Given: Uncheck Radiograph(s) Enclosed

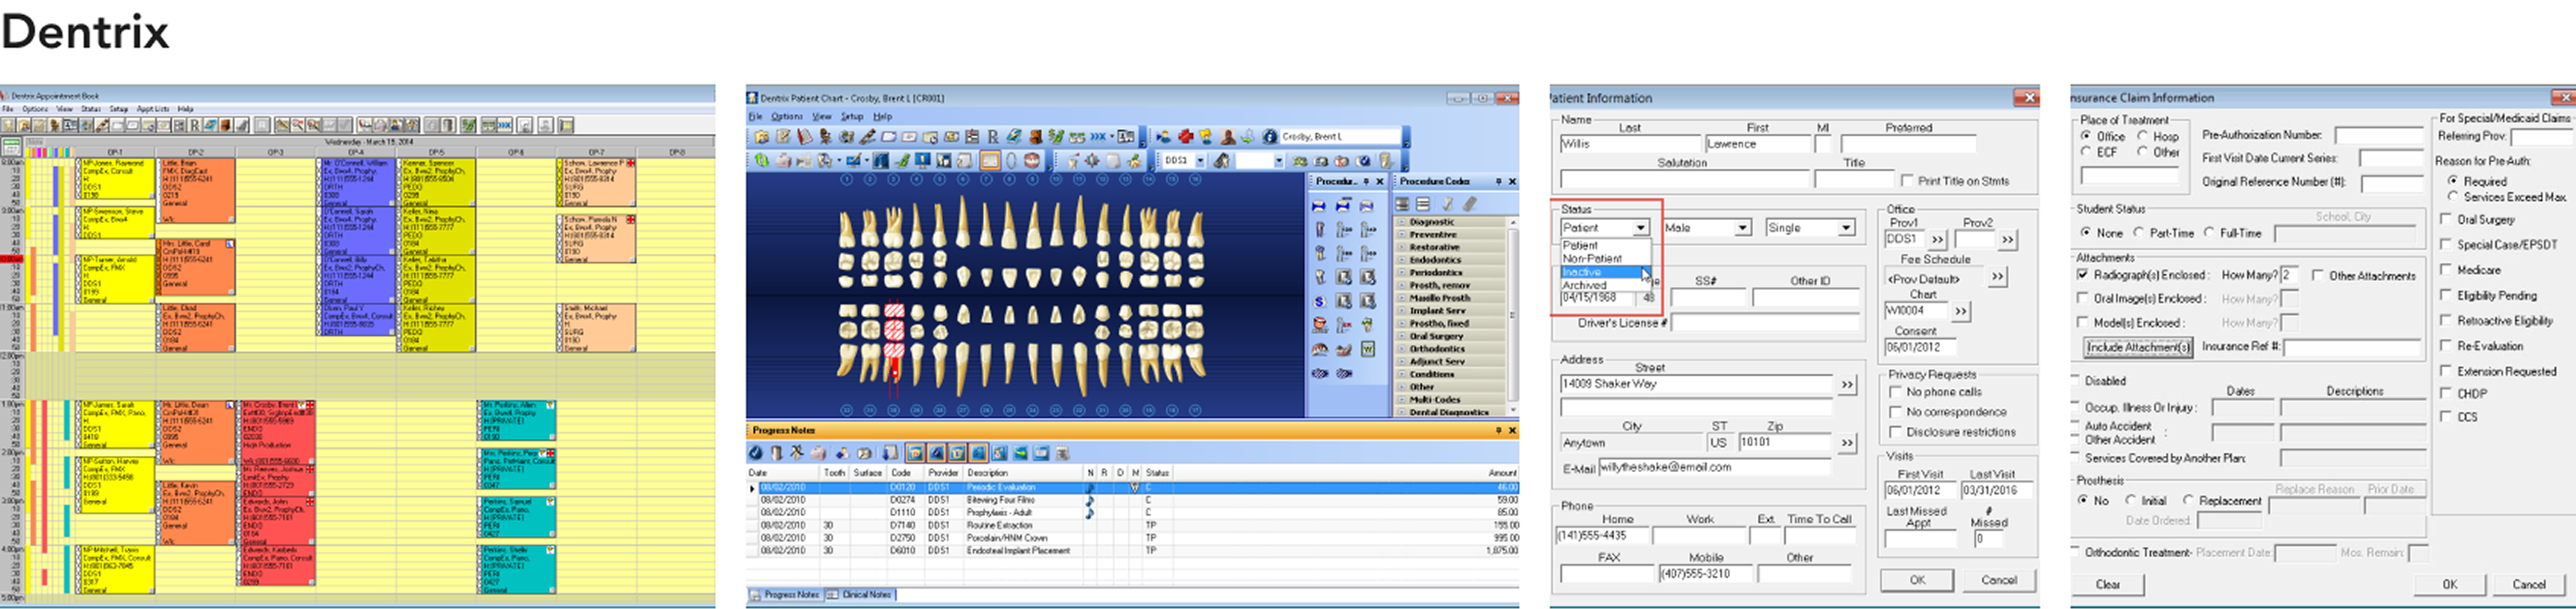Looking at the screenshot, I should point(2083,275).
